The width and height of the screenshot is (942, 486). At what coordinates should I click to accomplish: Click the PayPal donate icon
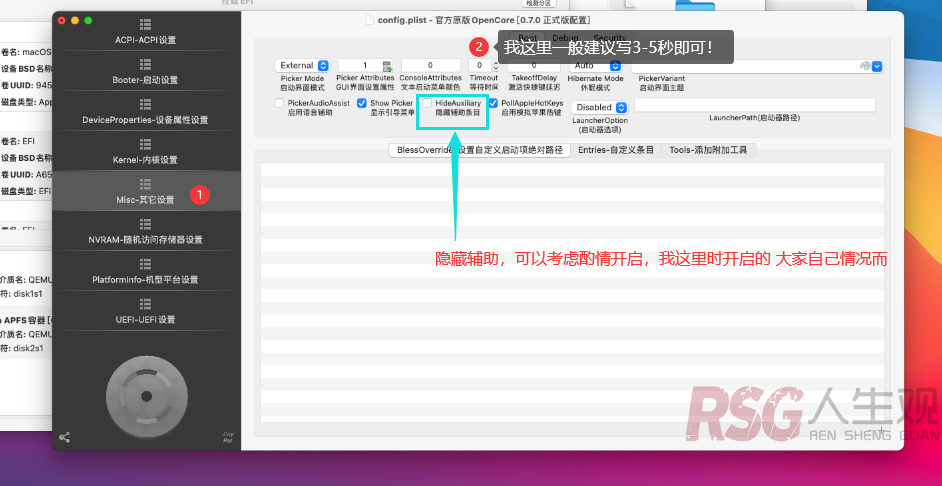(x=228, y=437)
